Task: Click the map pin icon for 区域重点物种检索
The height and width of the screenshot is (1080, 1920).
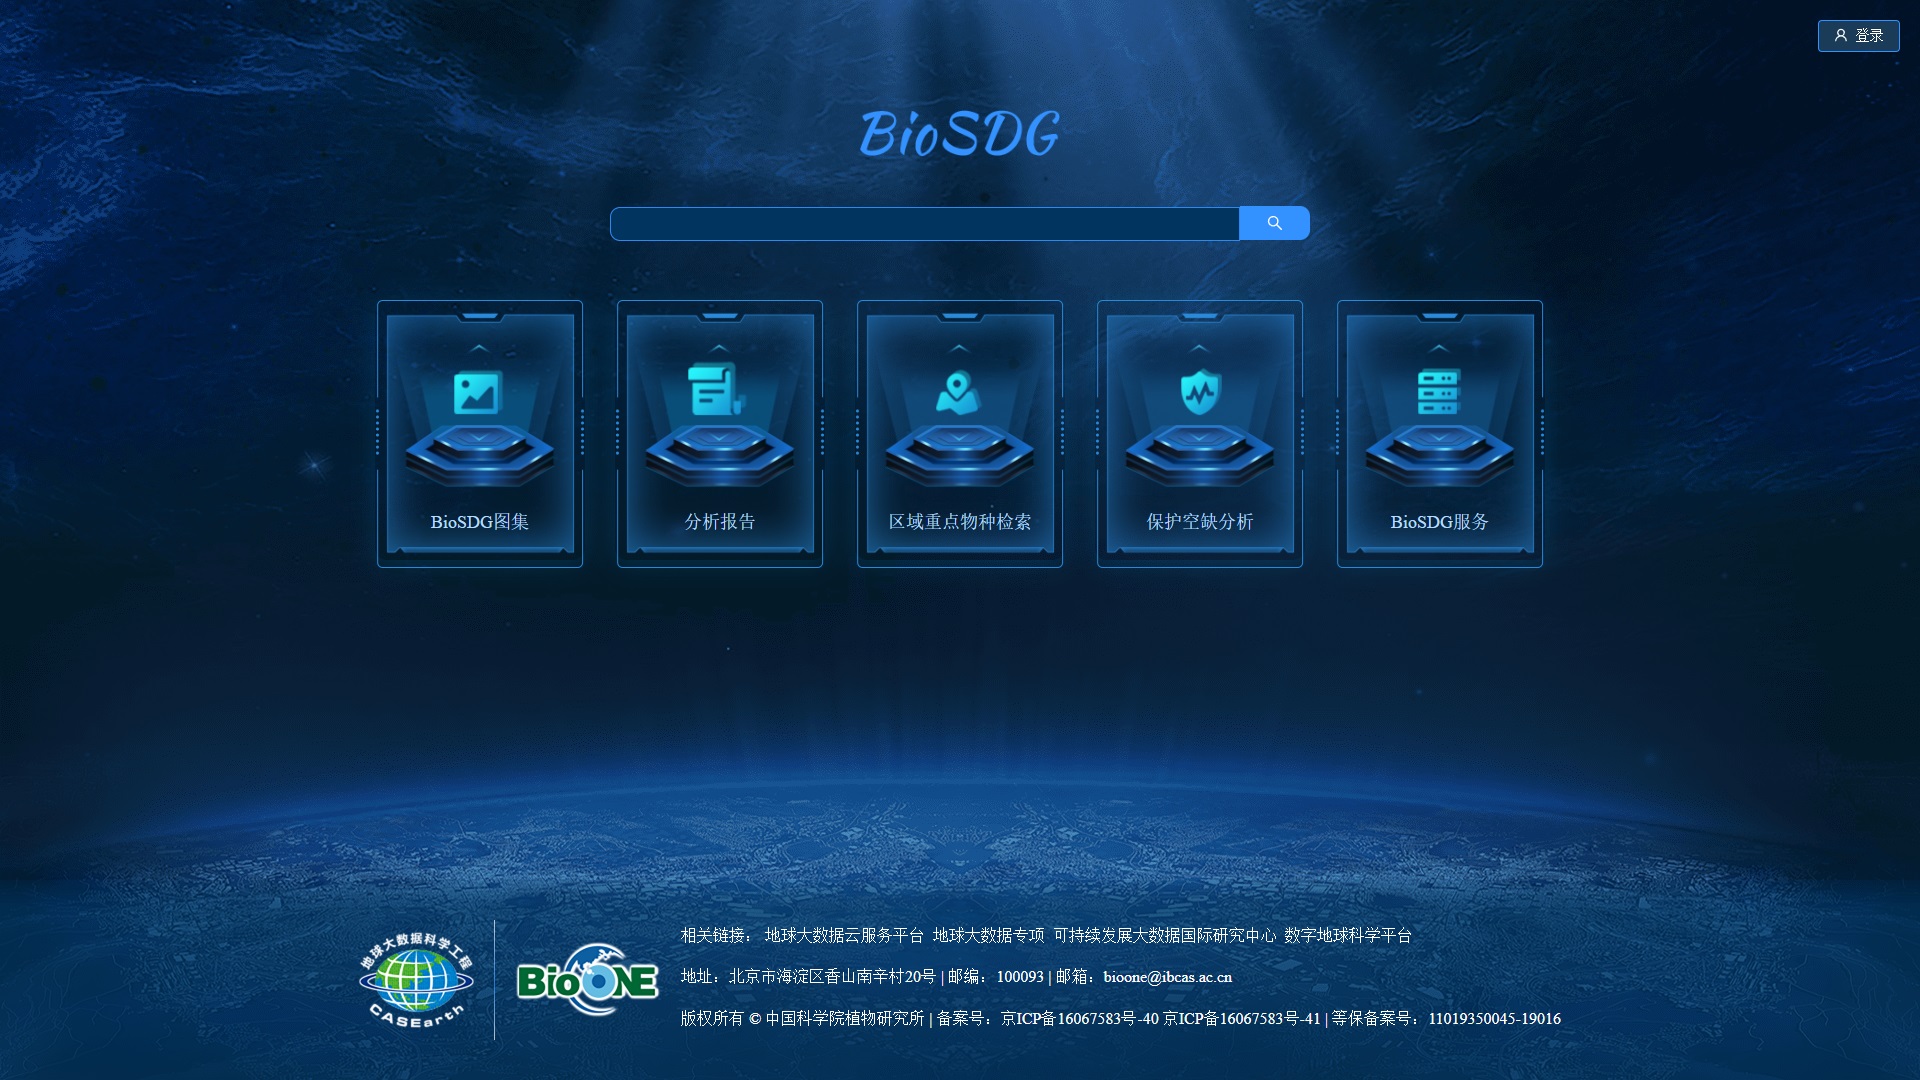Action: coord(958,393)
